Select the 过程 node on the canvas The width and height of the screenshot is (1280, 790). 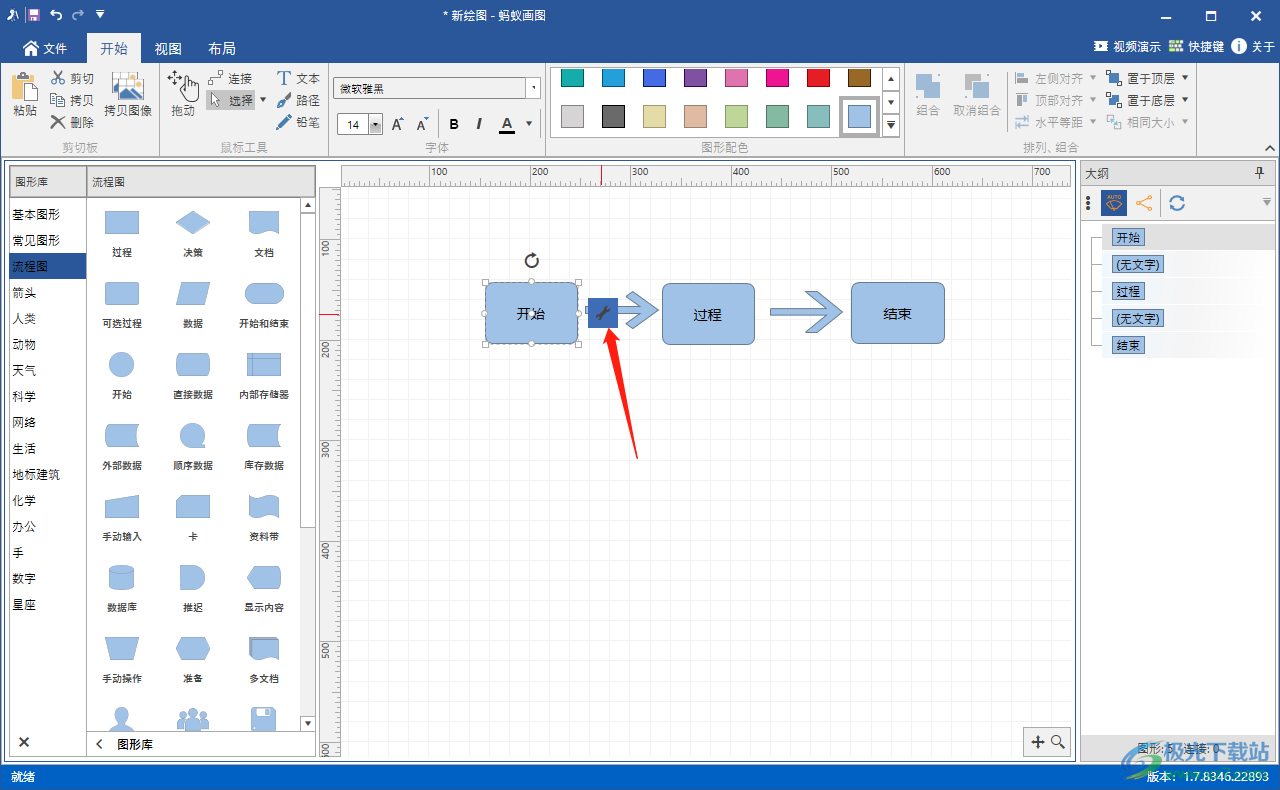pyautogui.click(x=708, y=314)
